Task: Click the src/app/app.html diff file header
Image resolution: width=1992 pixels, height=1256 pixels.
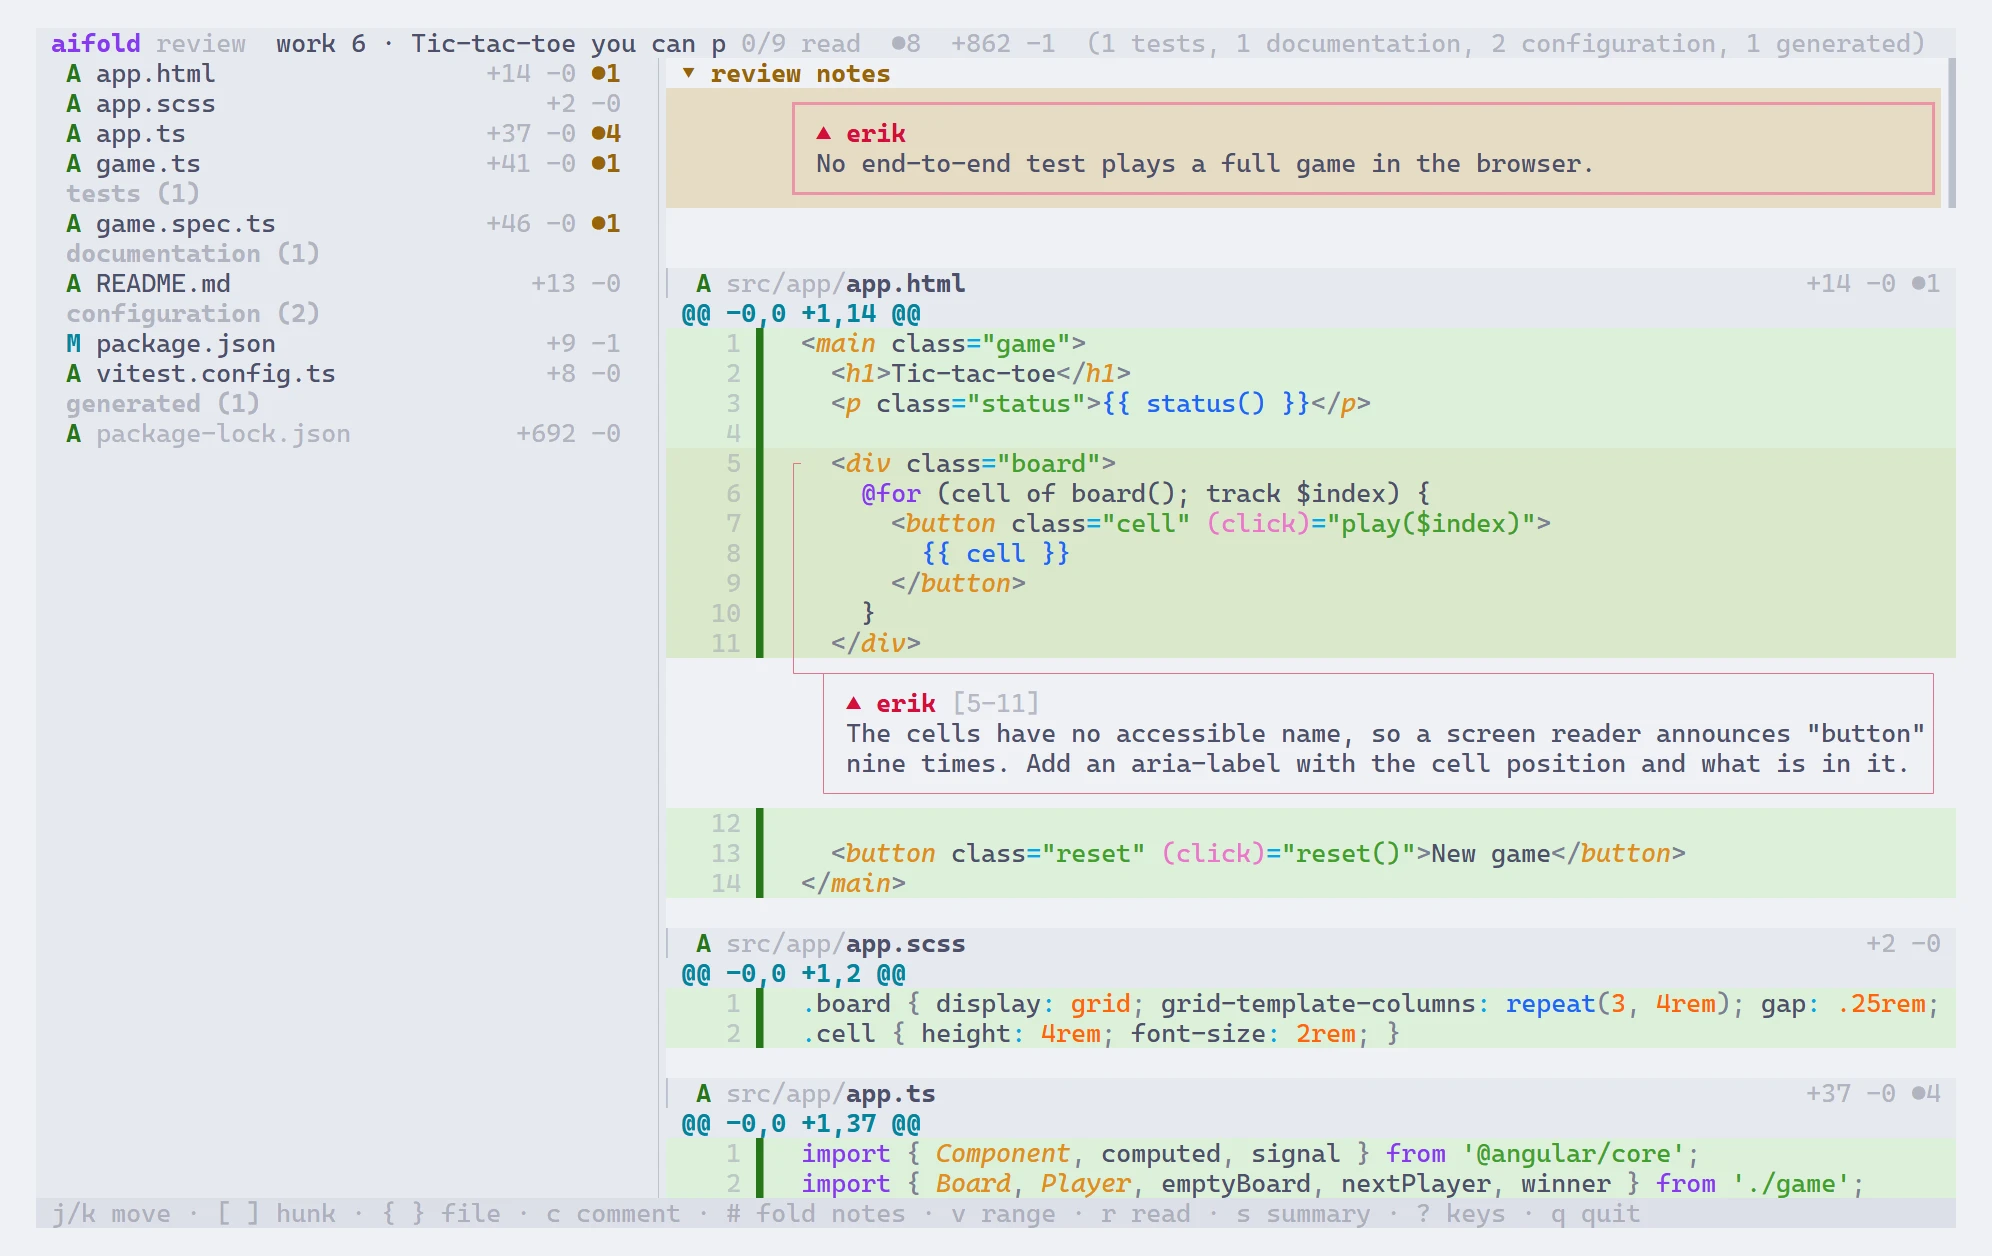Action: tap(1311, 284)
